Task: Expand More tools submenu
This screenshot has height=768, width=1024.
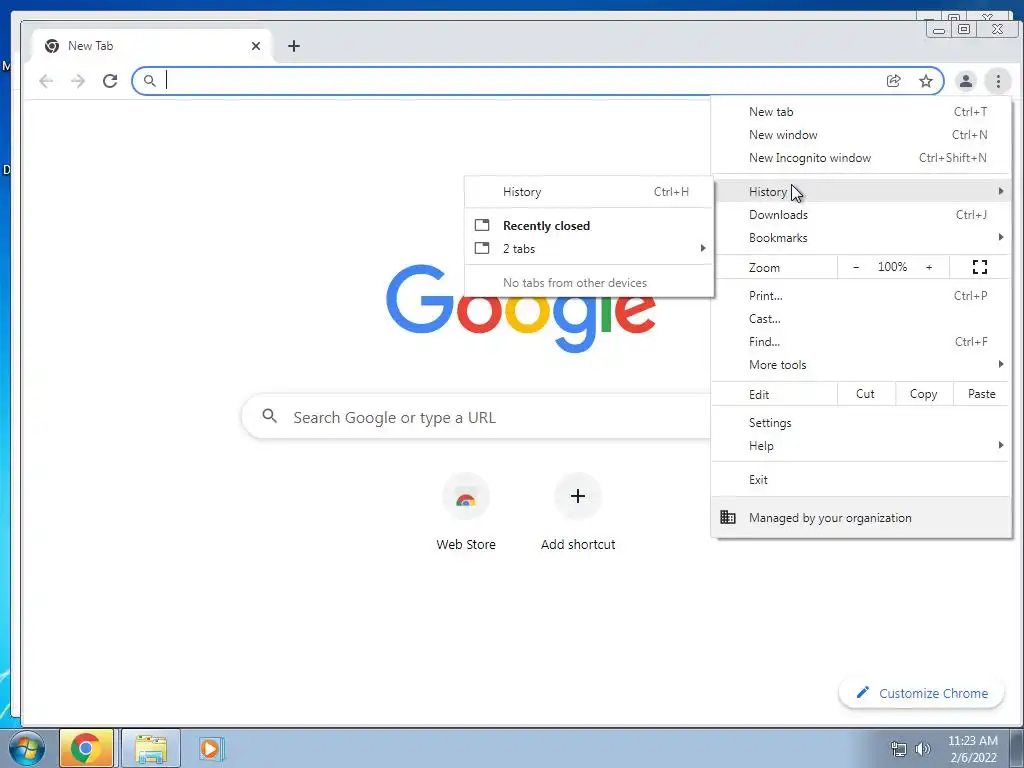Action: [x=861, y=365]
